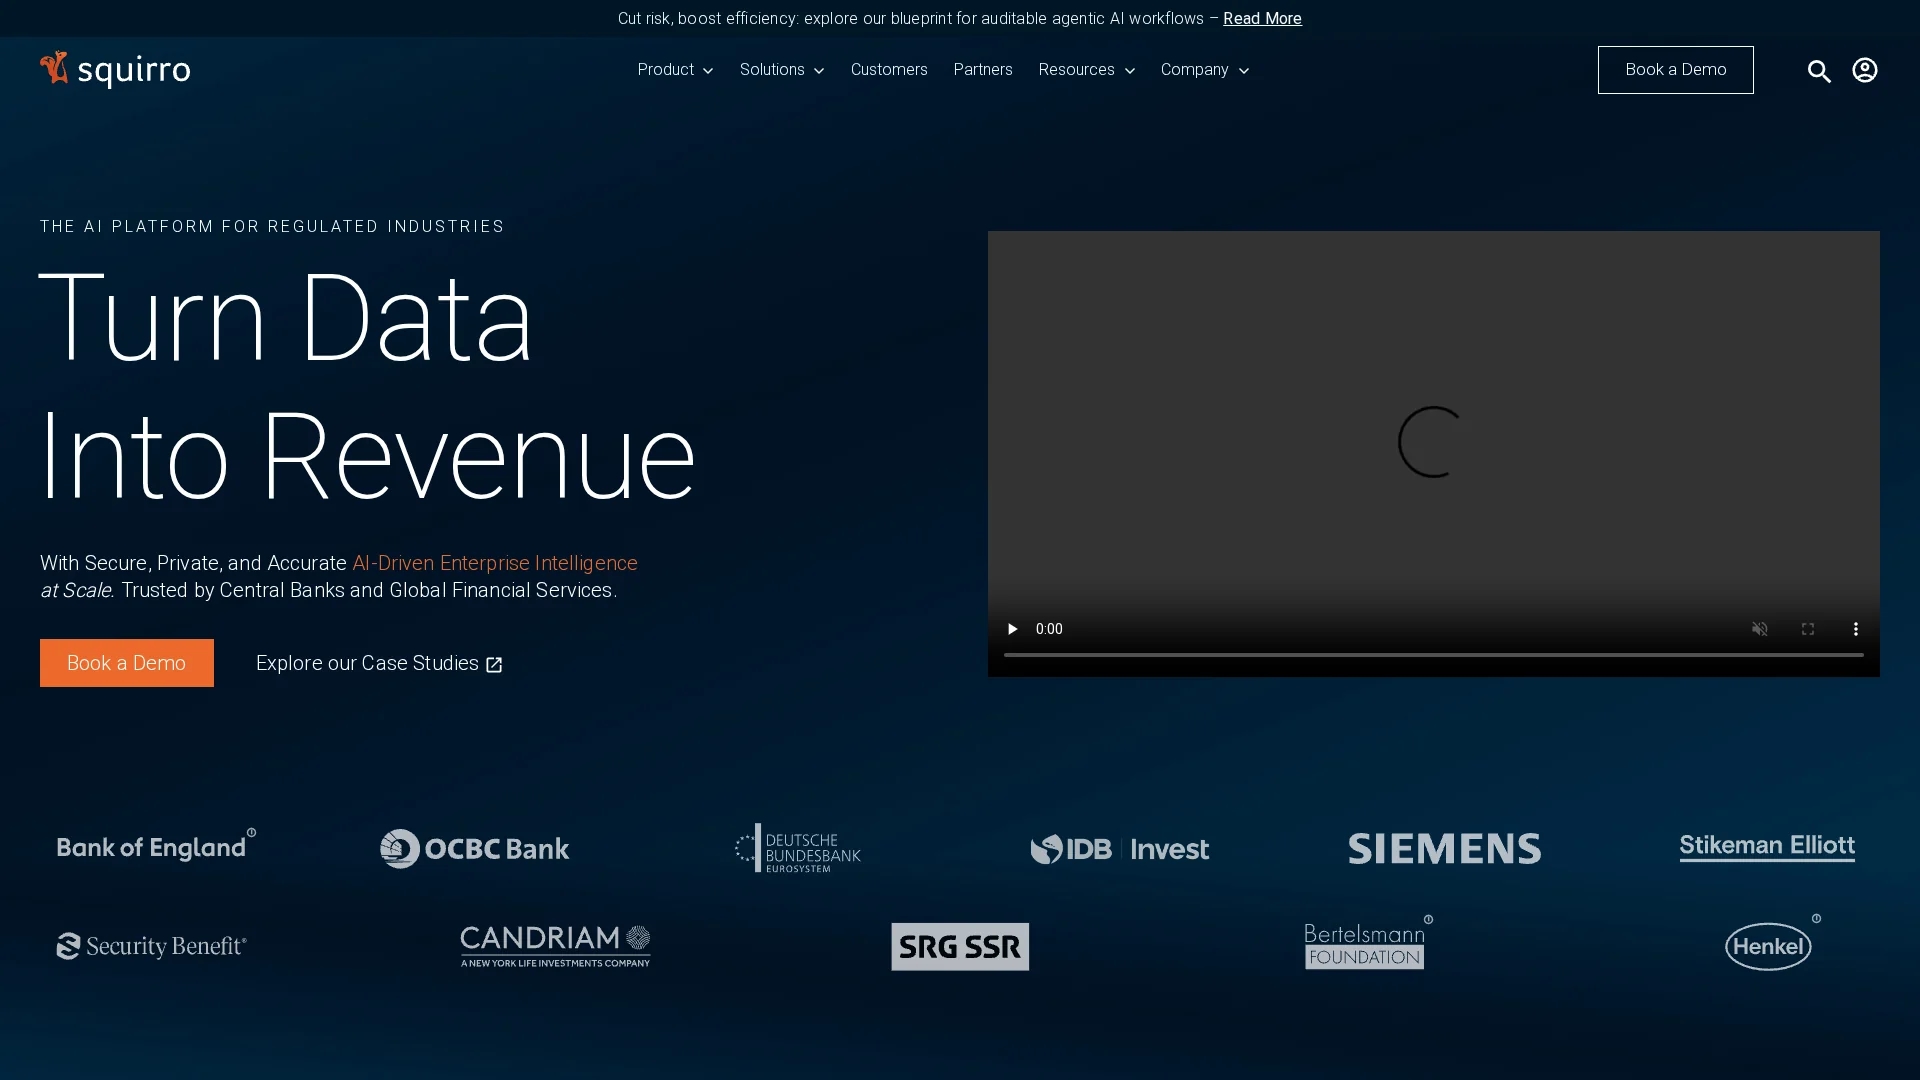
Task: Unmute the hero video
Action: 1759,629
